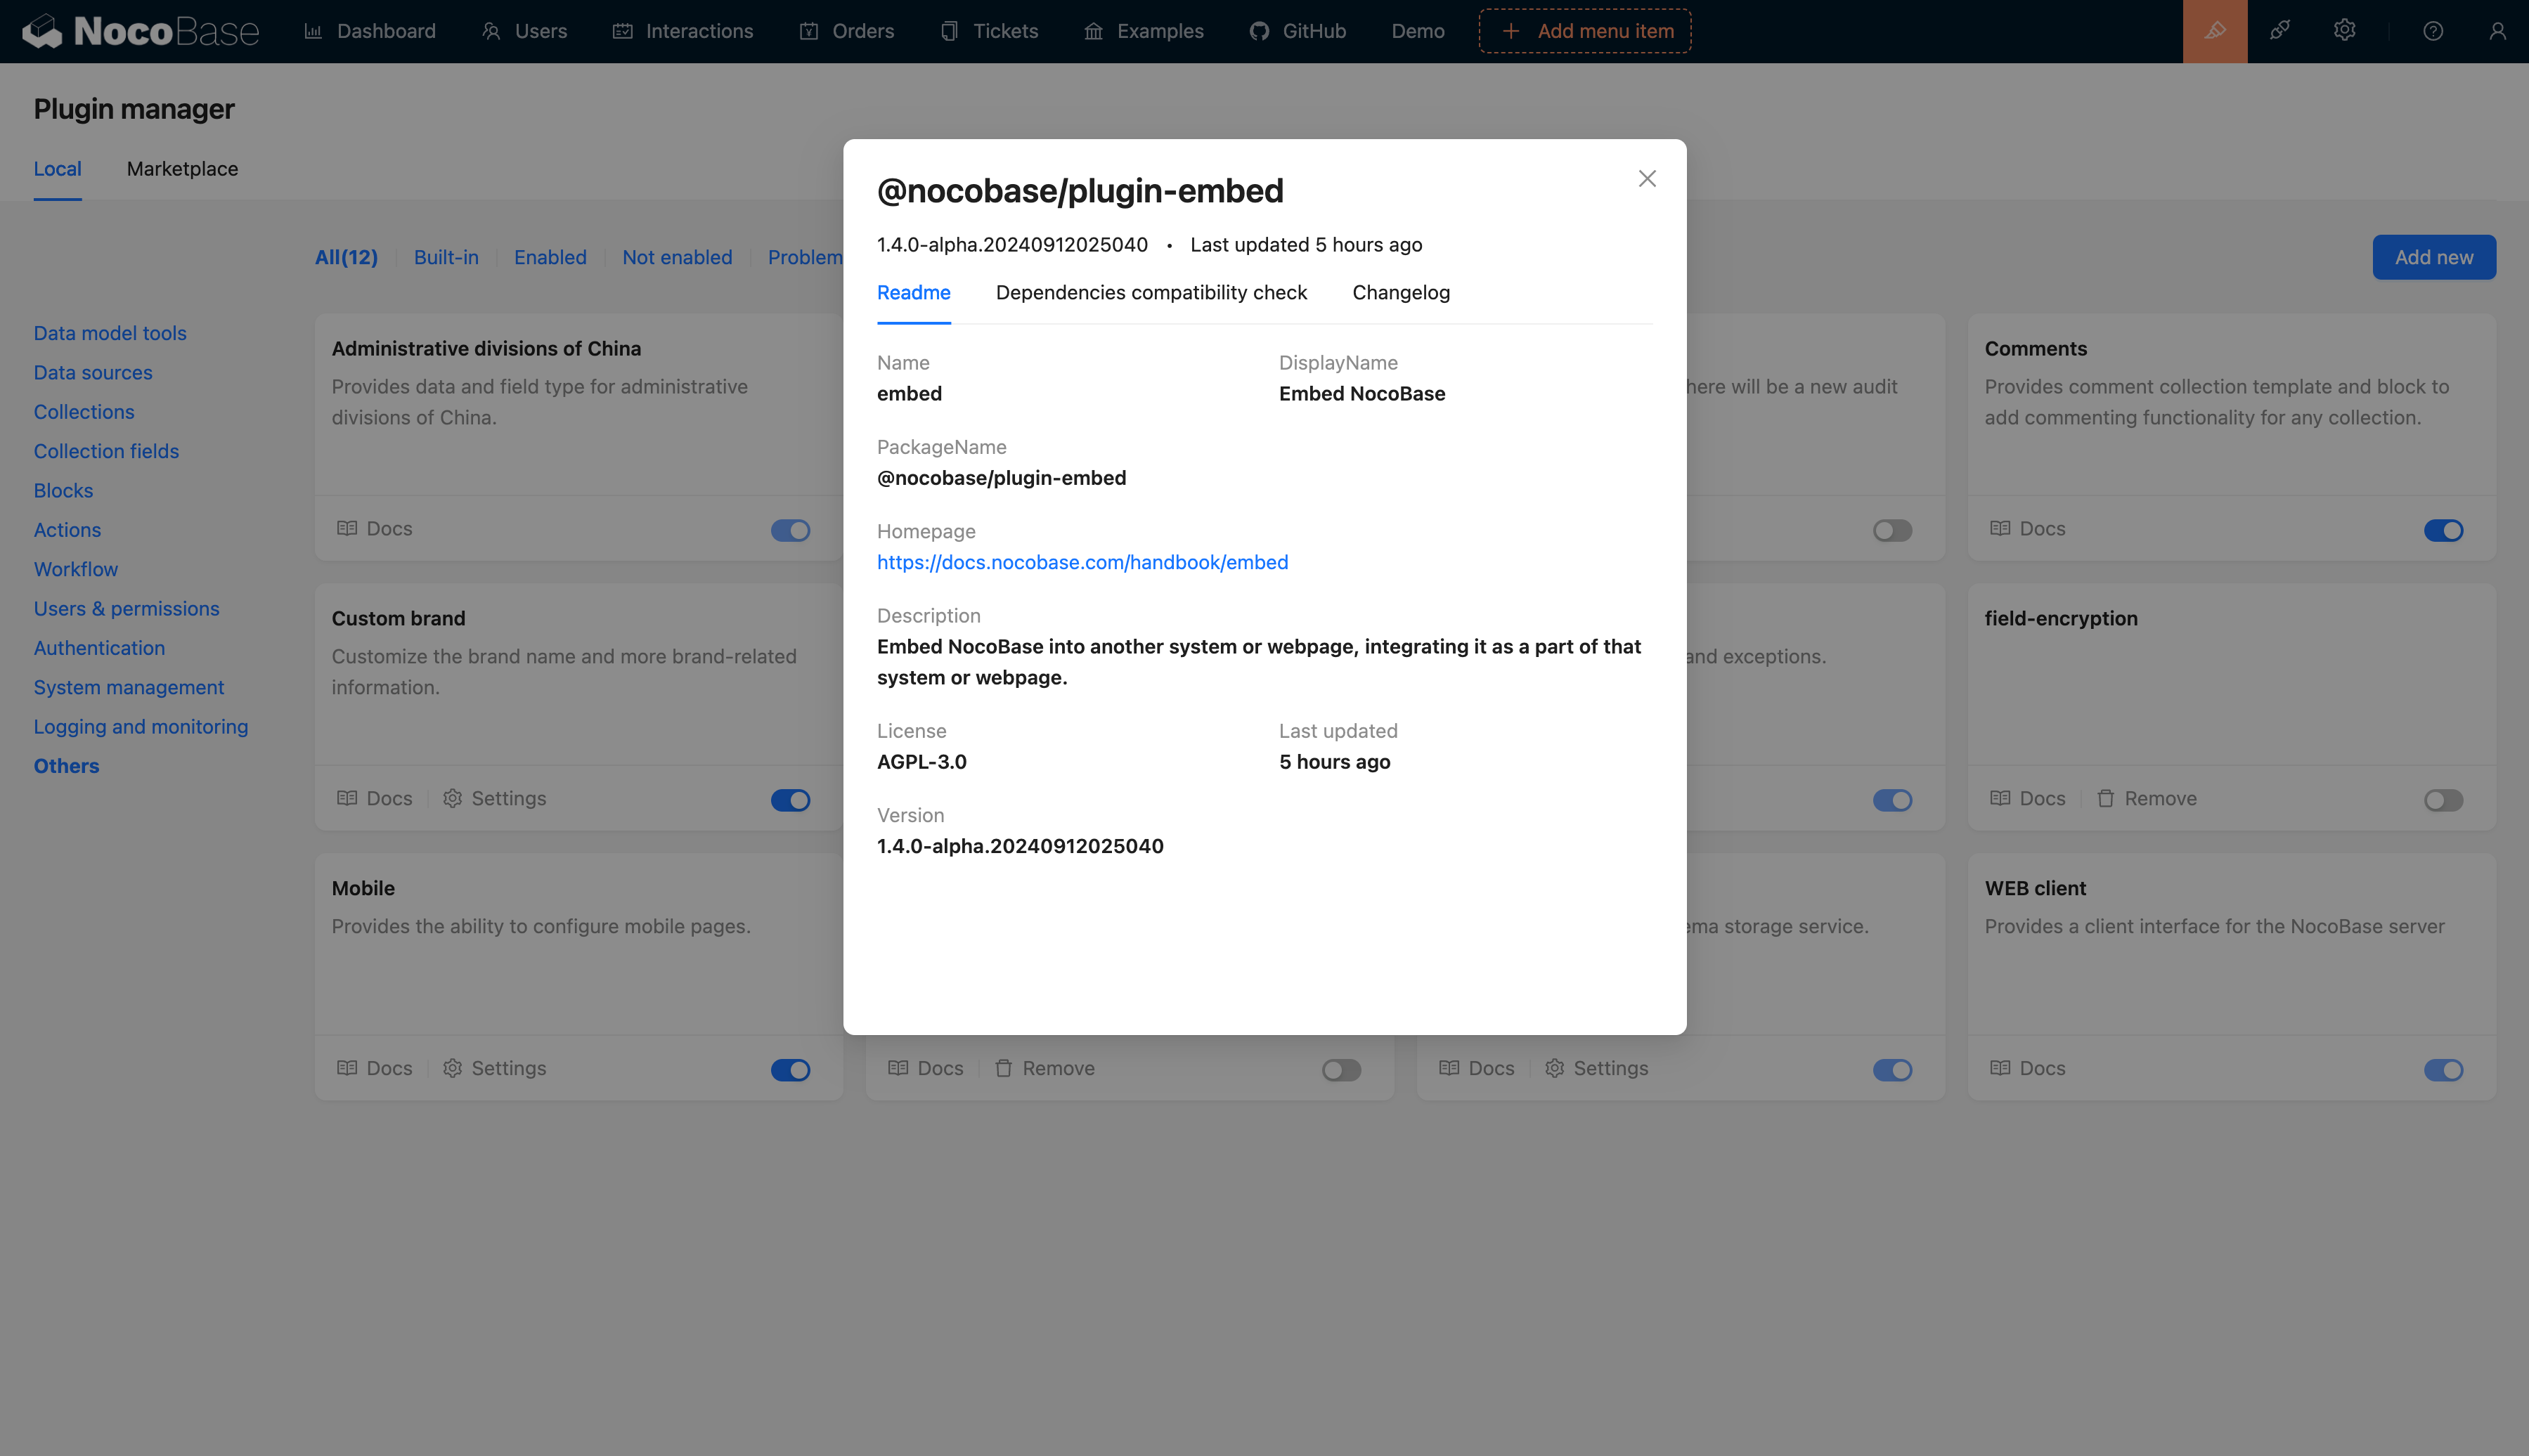The width and height of the screenshot is (2529, 1456).
Task: Open the user profile icon
Action: pyautogui.click(x=2498, y=31)
